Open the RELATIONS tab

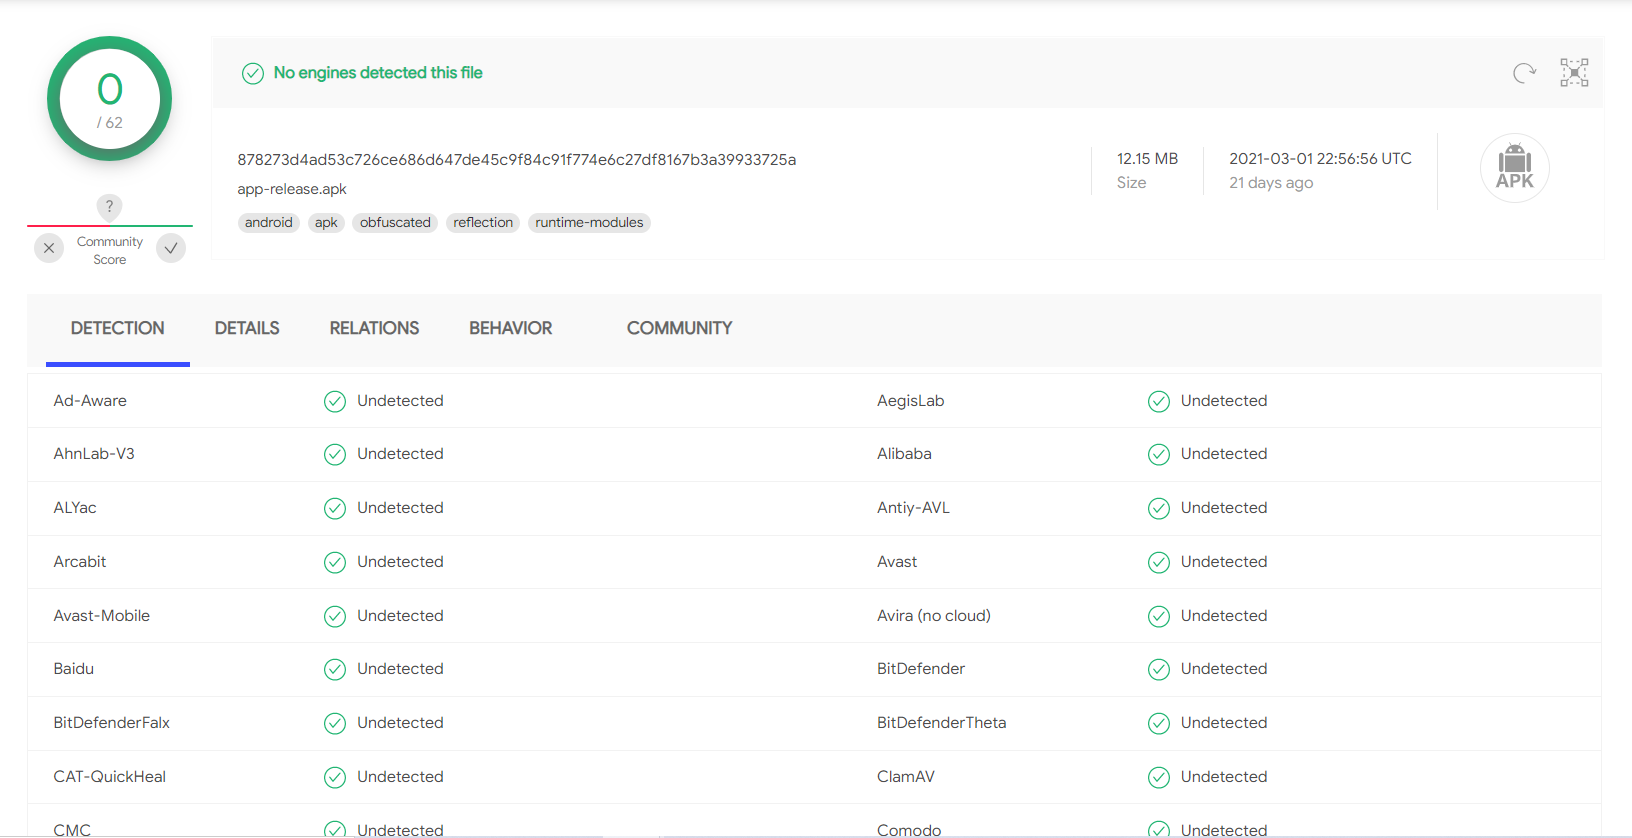point(374,328)
